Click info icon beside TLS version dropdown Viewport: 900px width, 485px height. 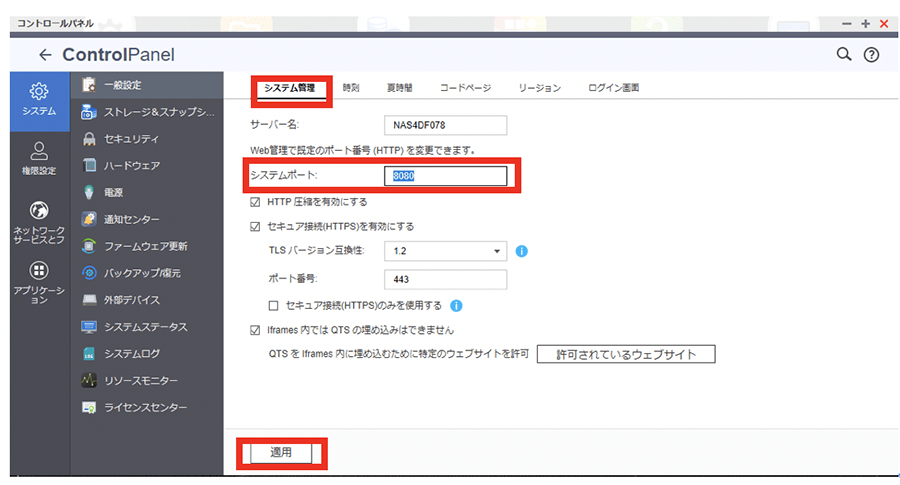pos(521,251)
